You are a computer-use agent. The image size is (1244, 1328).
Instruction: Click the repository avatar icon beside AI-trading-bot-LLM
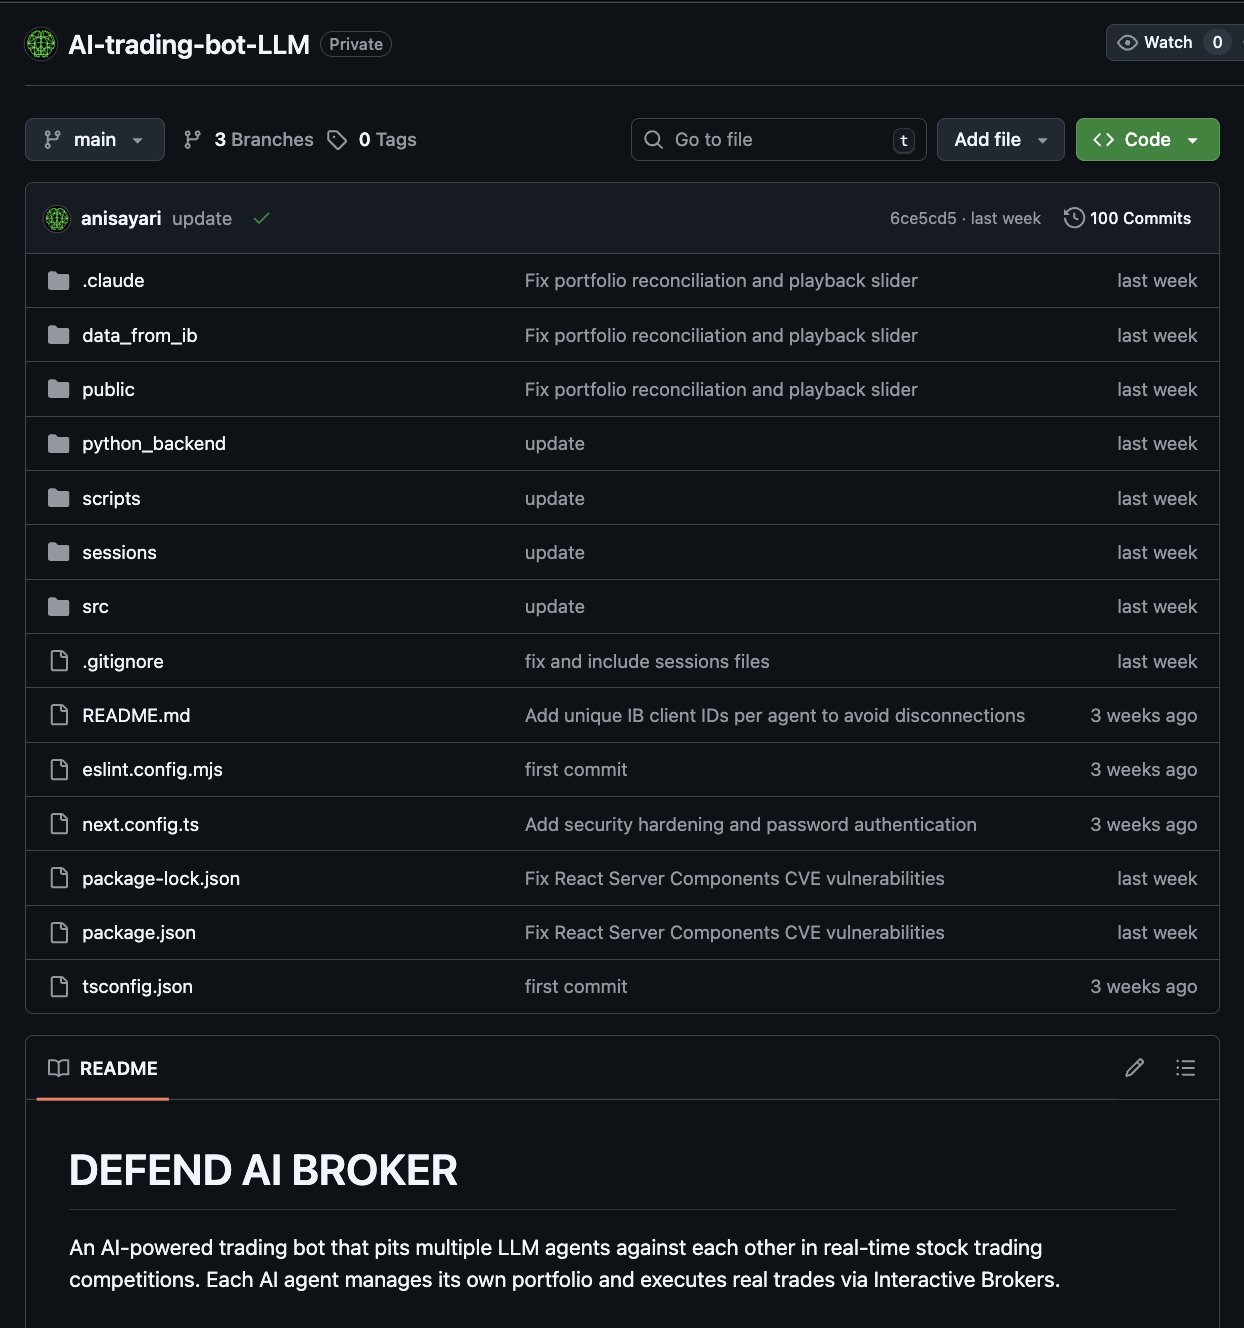click(41, 44)
